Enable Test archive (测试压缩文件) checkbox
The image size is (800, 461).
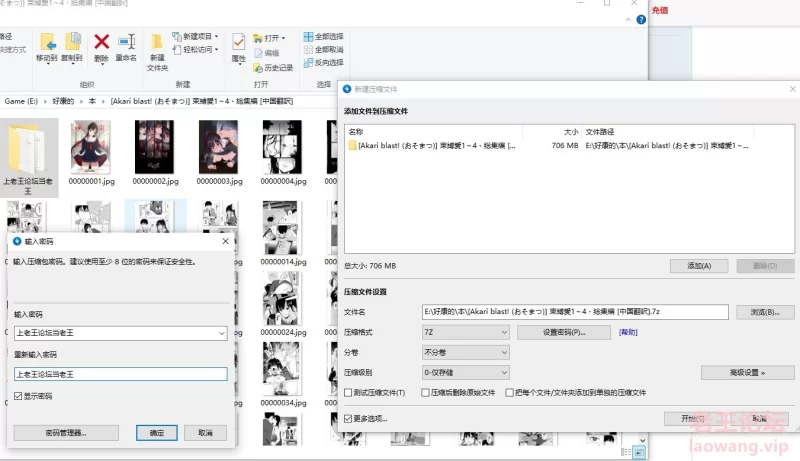pyautogui.click(x=348, y=393)
